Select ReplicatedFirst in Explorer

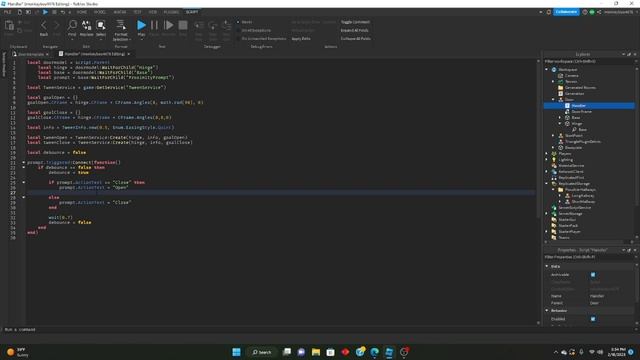pos(571,178)
